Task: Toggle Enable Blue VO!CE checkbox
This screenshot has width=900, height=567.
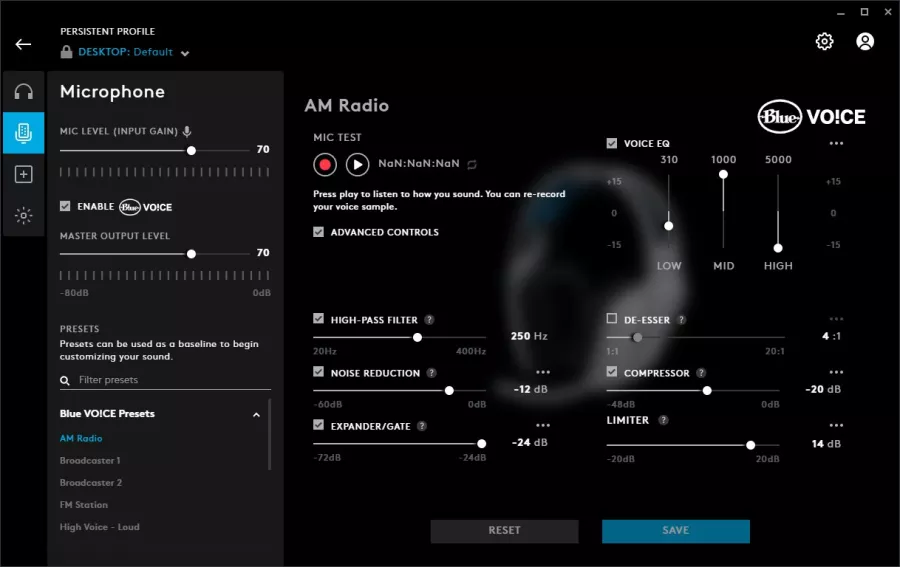Action: [x=65, y=206]
